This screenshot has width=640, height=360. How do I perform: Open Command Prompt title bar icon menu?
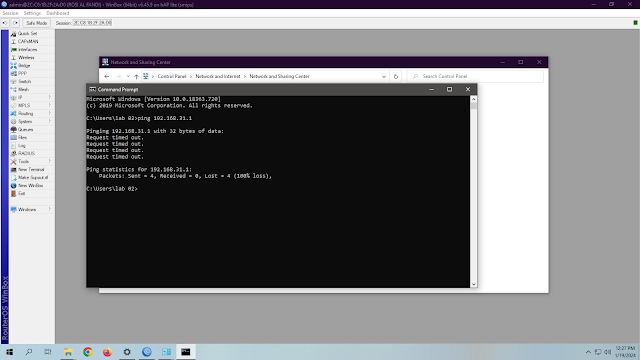pyautogui.click(x=92, y=89)
